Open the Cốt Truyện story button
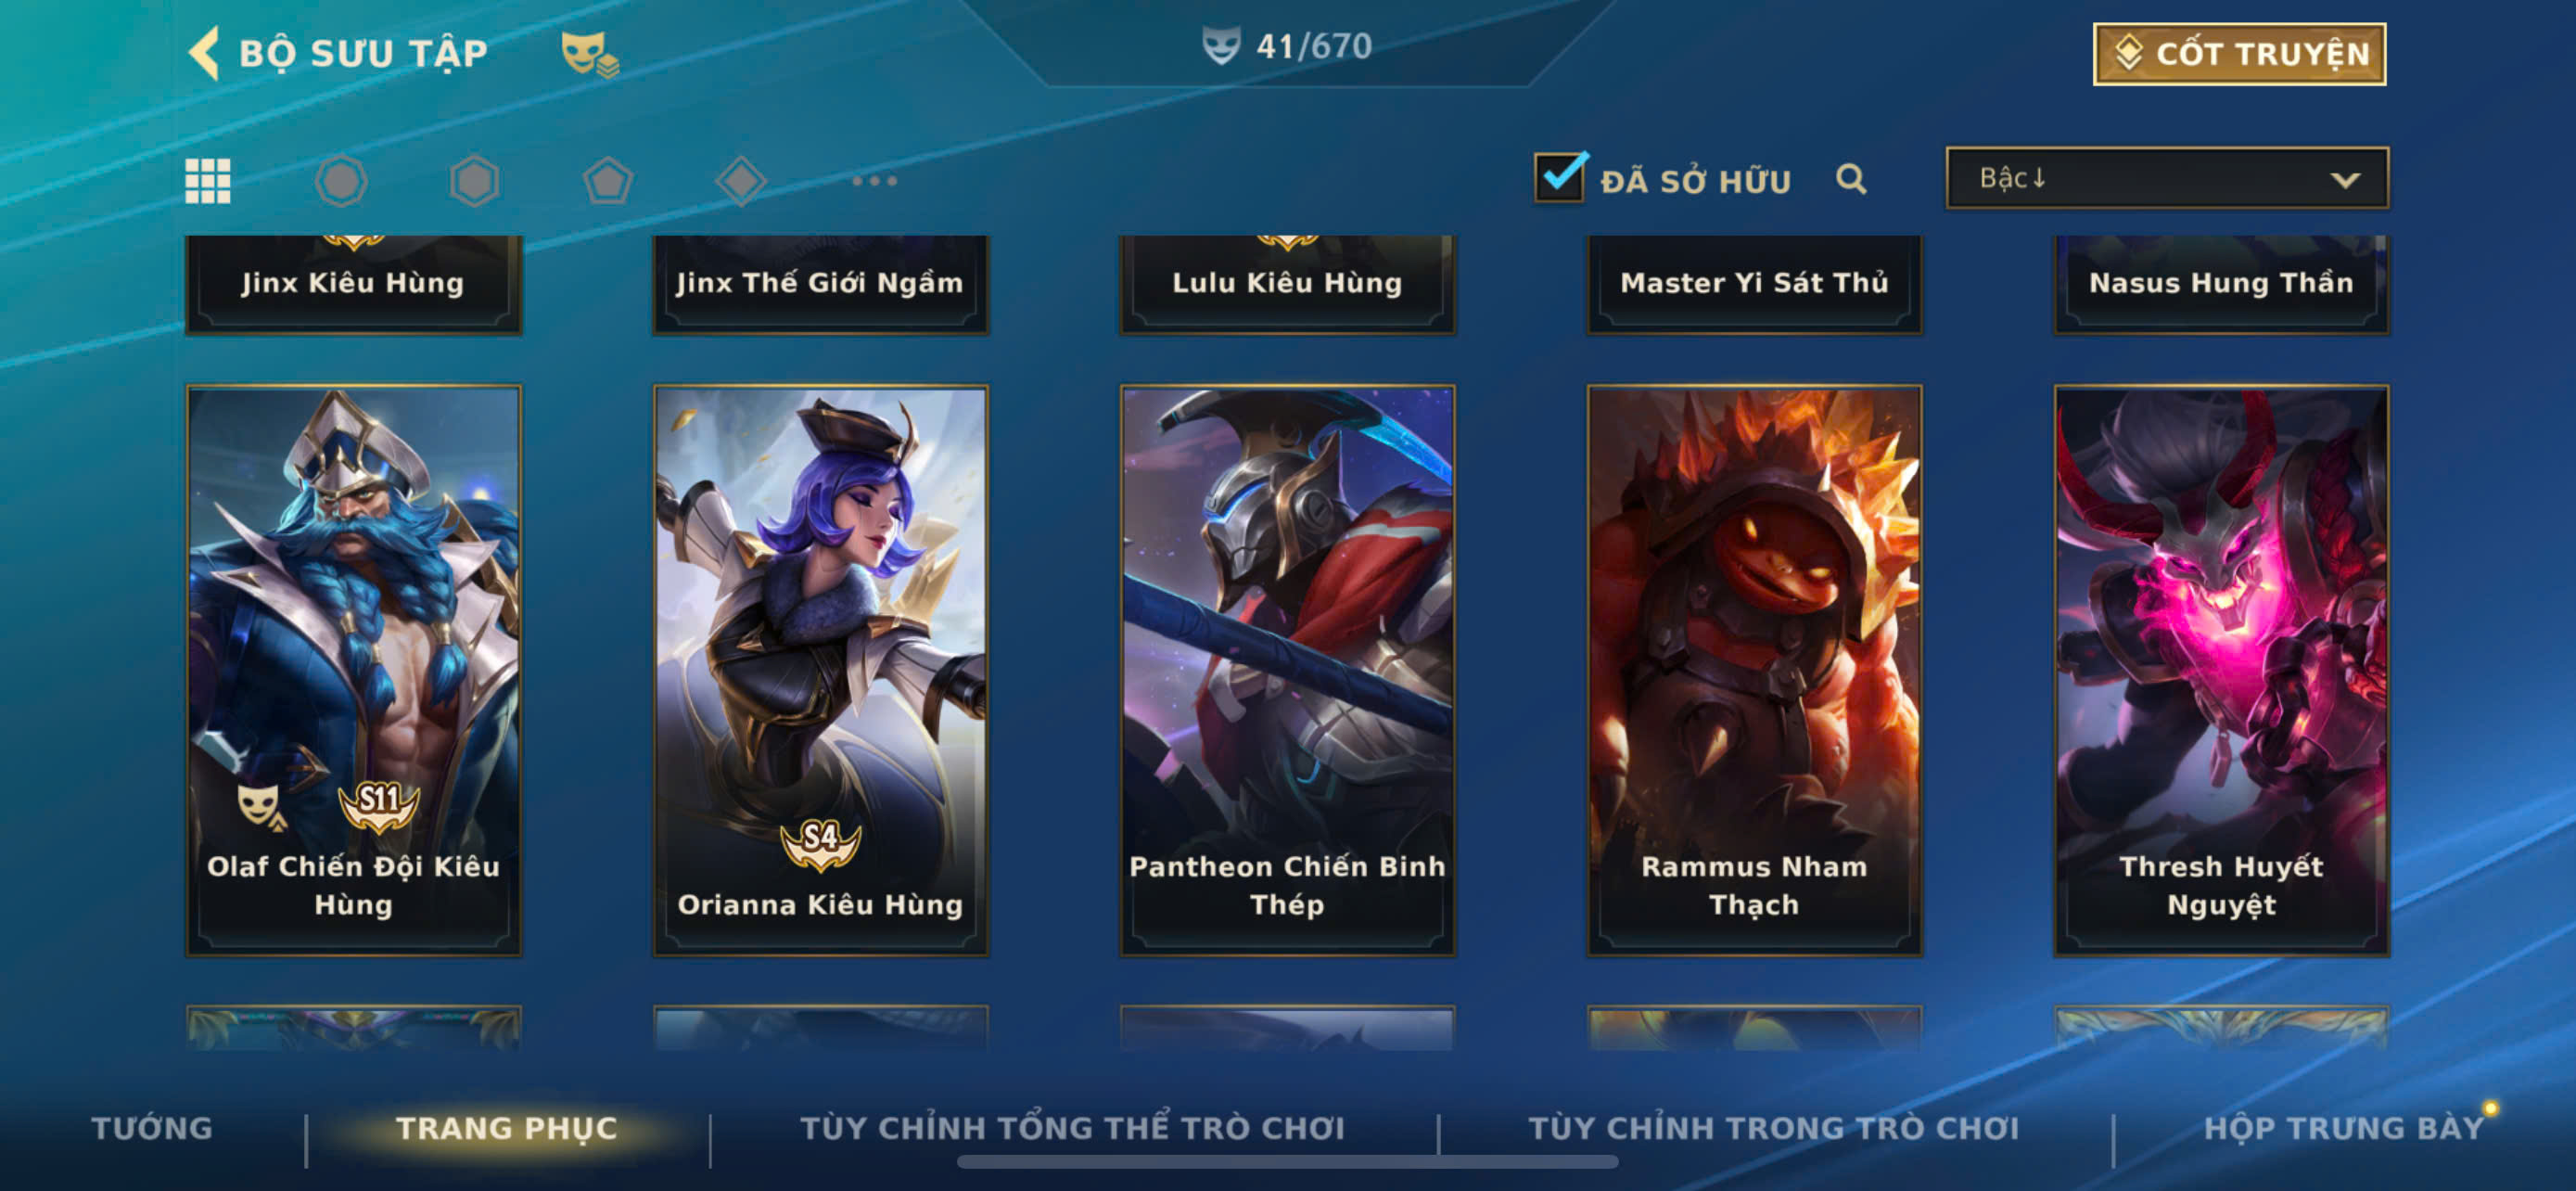Screen dimensions: 2576x1191 [2239, 54]
